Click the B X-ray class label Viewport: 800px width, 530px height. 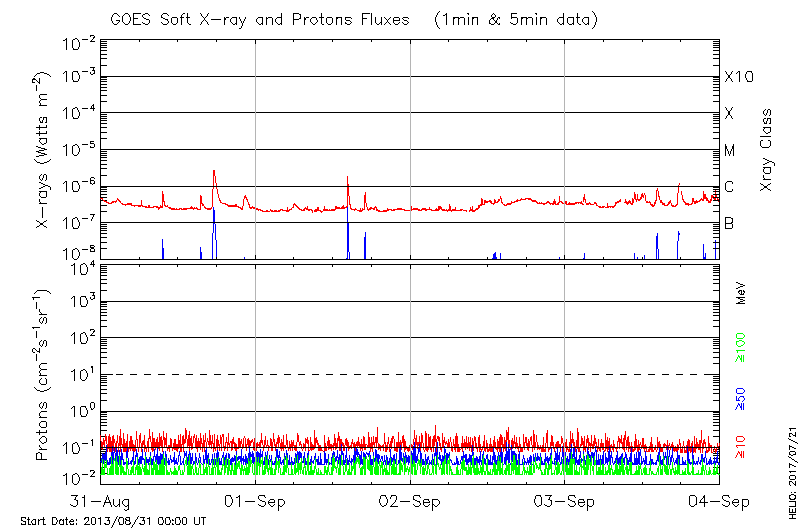[x=729, y=223]
